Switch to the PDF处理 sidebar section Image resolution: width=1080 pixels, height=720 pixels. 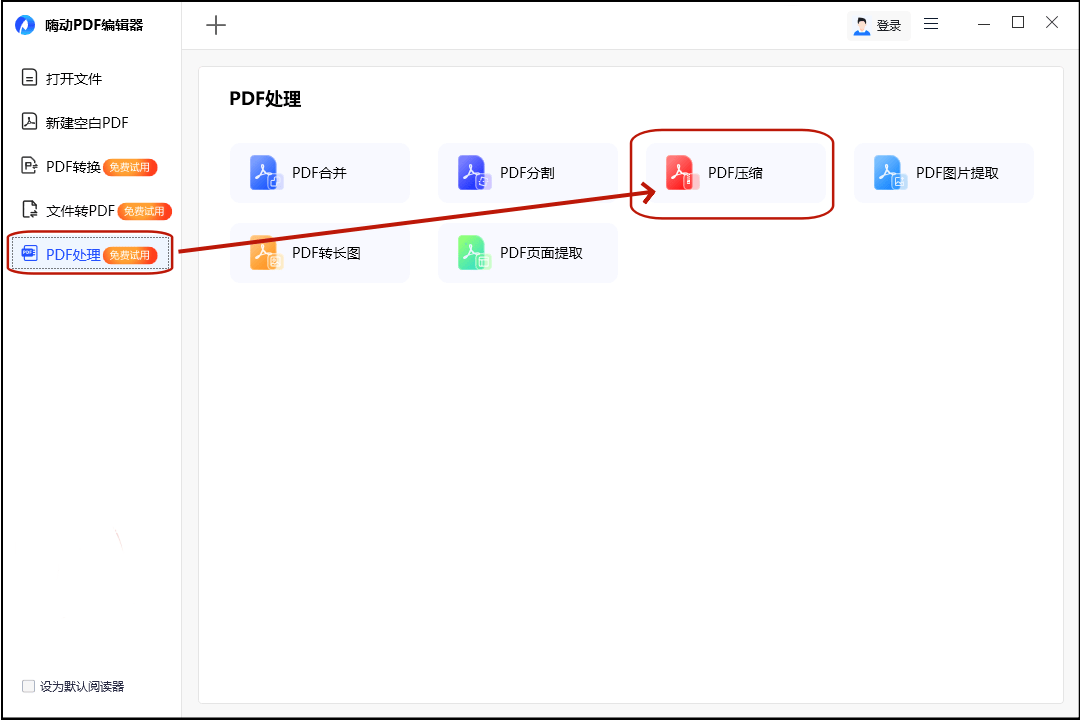click(x=69, y=254)
